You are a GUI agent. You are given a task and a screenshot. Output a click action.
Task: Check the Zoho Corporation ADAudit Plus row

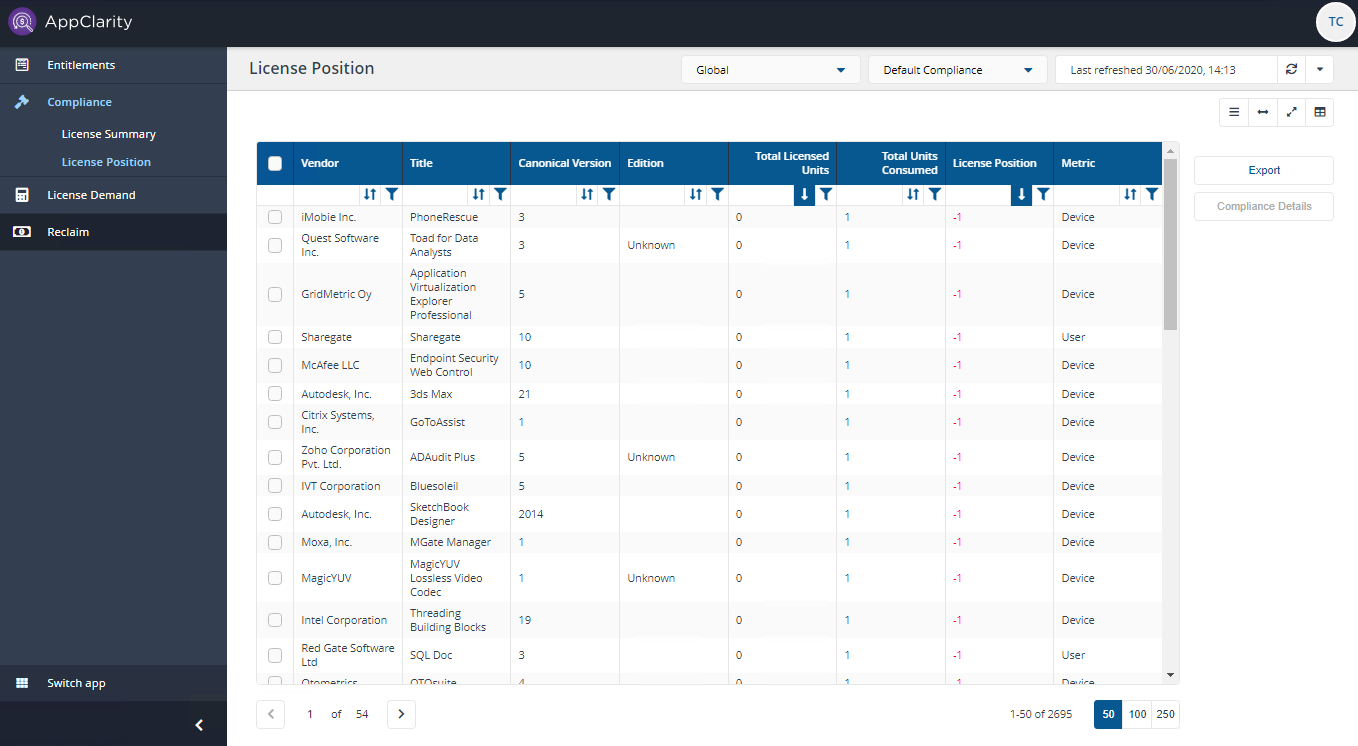pos(275,457)
